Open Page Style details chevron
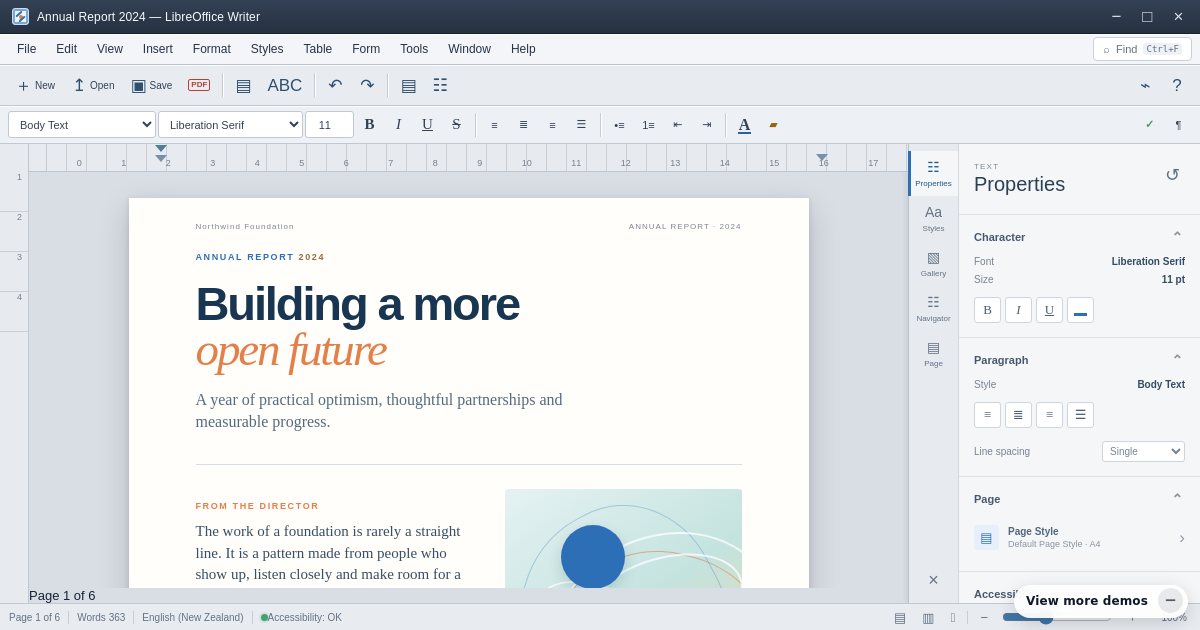 (x=1181, y=538)
